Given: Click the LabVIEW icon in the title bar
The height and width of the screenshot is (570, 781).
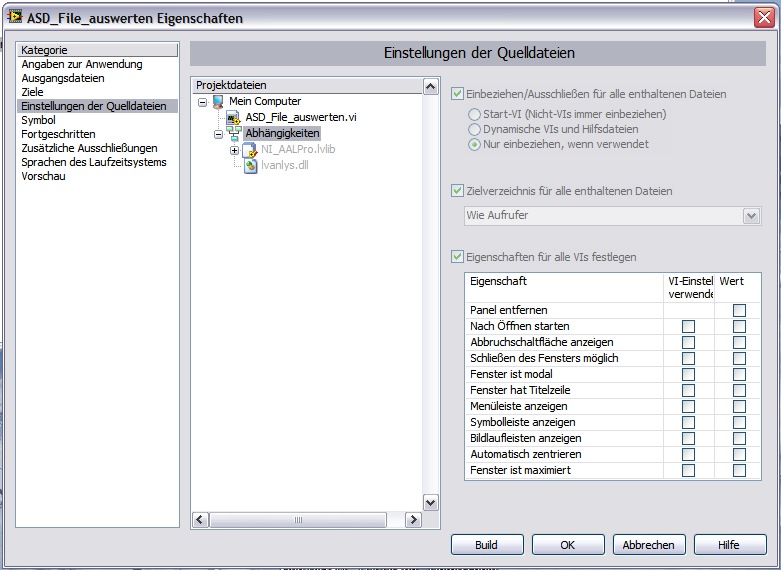Looking at the screenshot, I should [15, 17].
